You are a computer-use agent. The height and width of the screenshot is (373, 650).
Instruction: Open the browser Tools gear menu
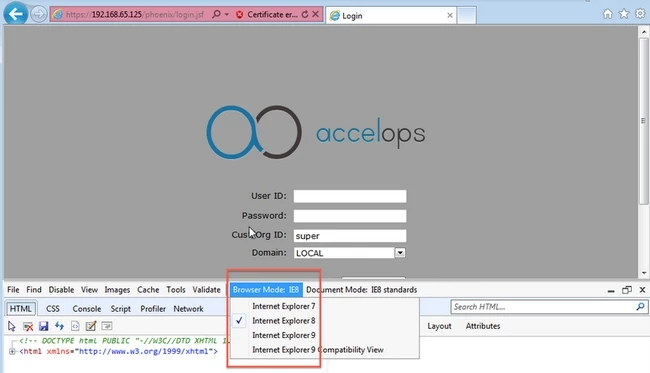tap(640, 14)
